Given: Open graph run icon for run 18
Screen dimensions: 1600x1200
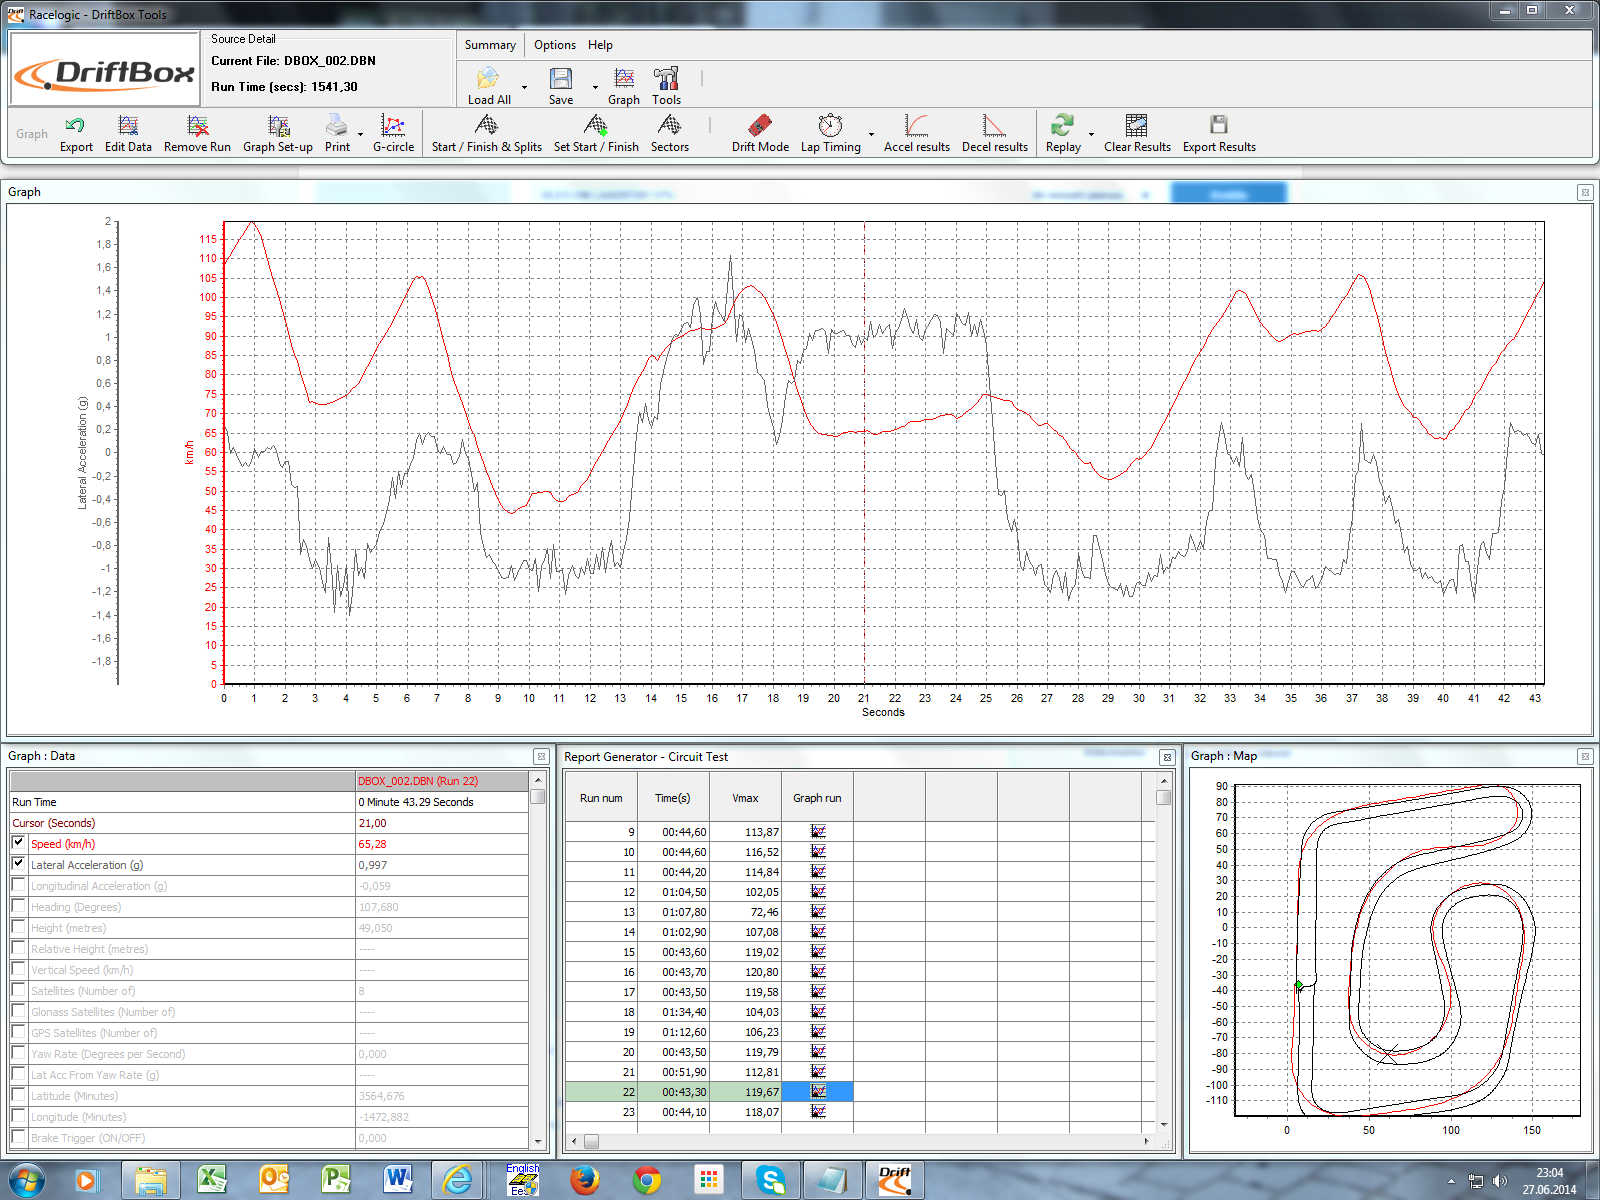Looking at the screenshot, I should coord(818,1012).
